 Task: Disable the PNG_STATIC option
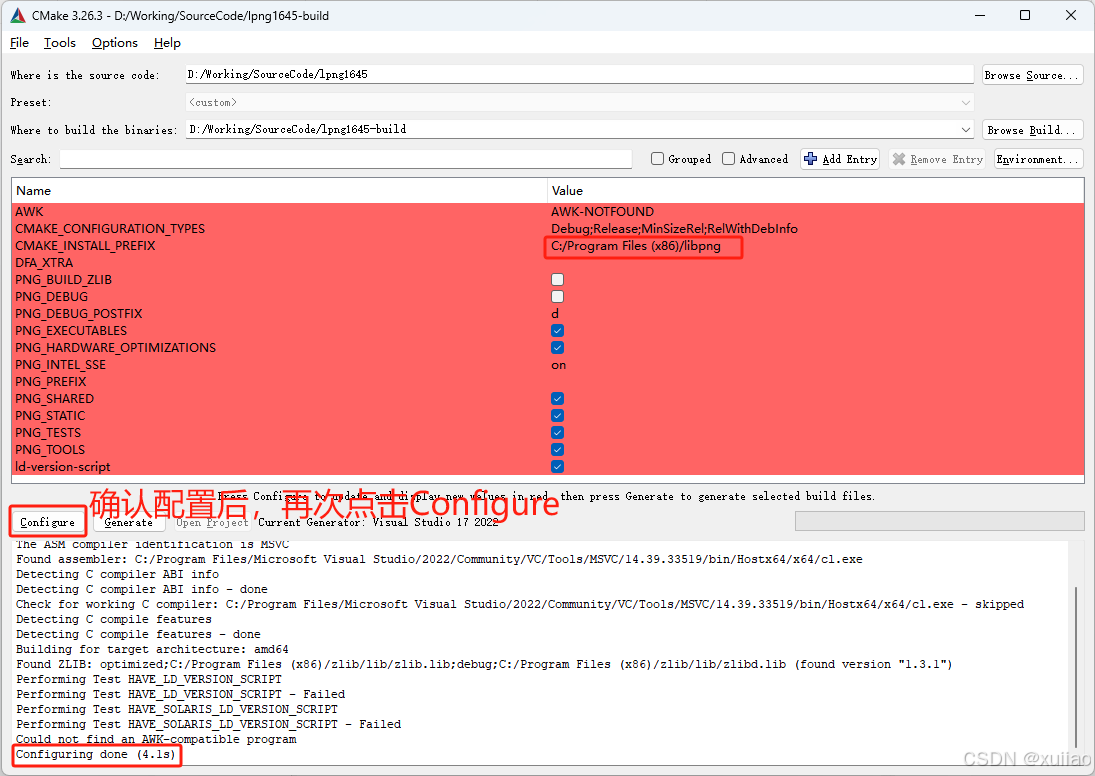pyautogui.click(x=557, y=415)
